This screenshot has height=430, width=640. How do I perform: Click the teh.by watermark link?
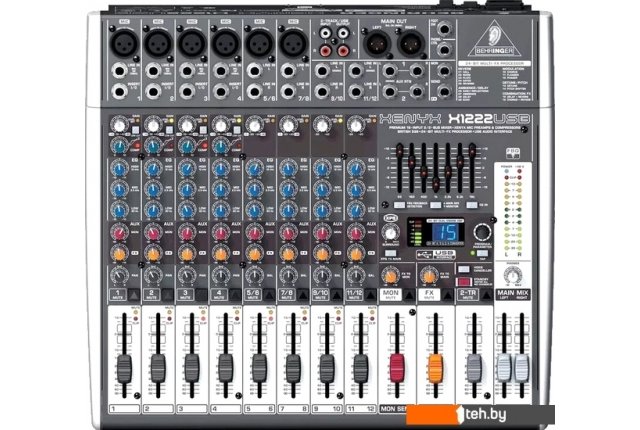[x=592, y=410]
